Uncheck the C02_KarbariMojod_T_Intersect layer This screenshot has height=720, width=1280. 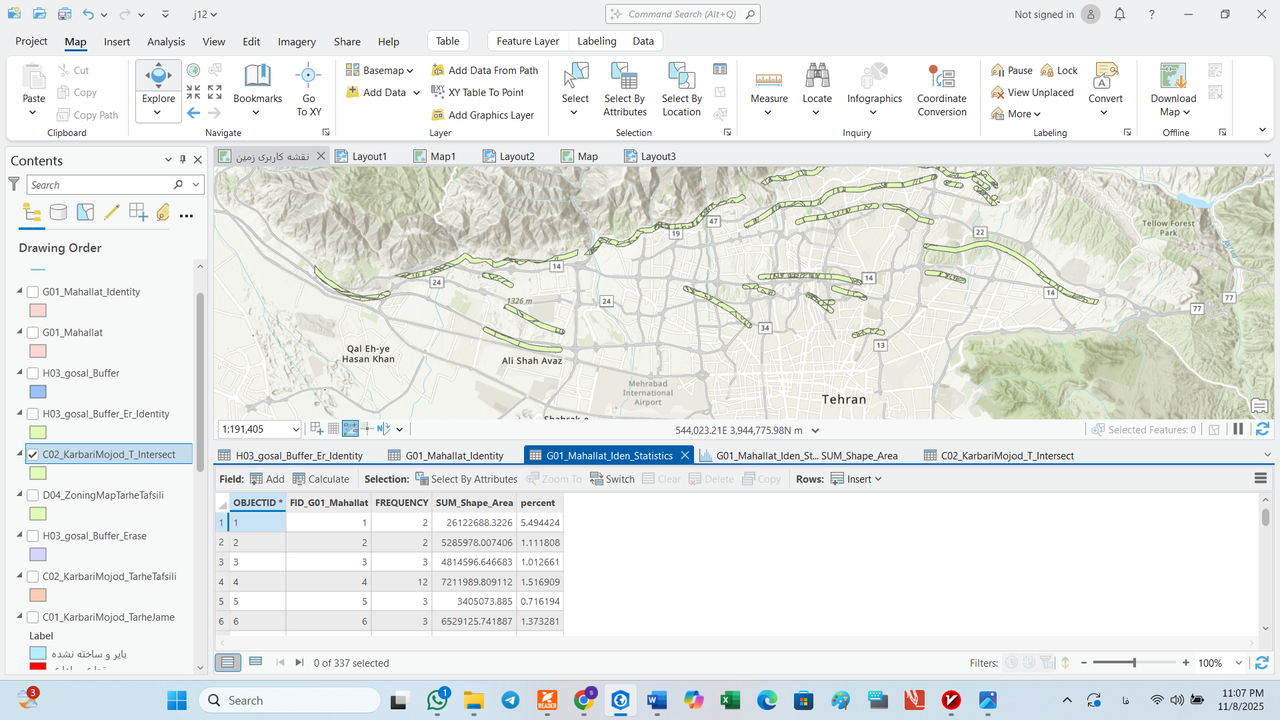33,454
